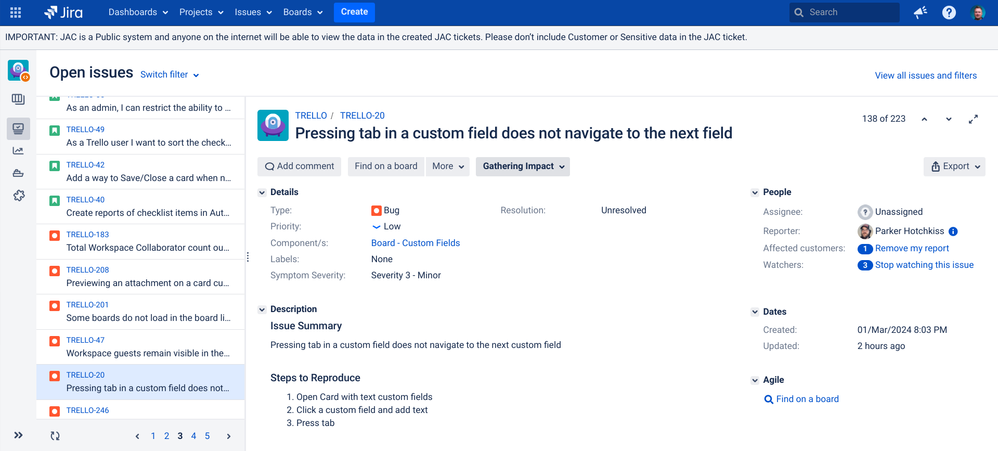
Task: Open the add-ons puzzle icon in sidebar
Action: pyautogui.click(x=18, y=196)
